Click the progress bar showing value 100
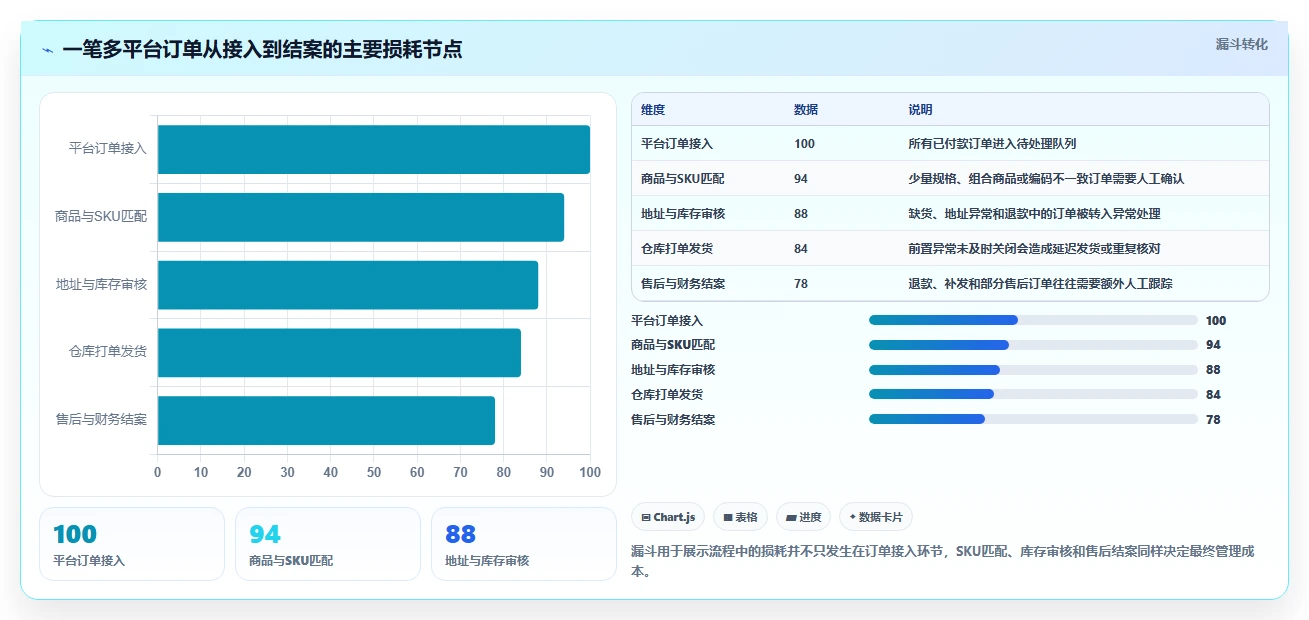Screen dimensions: 1309x620 tap(1033, 320)
